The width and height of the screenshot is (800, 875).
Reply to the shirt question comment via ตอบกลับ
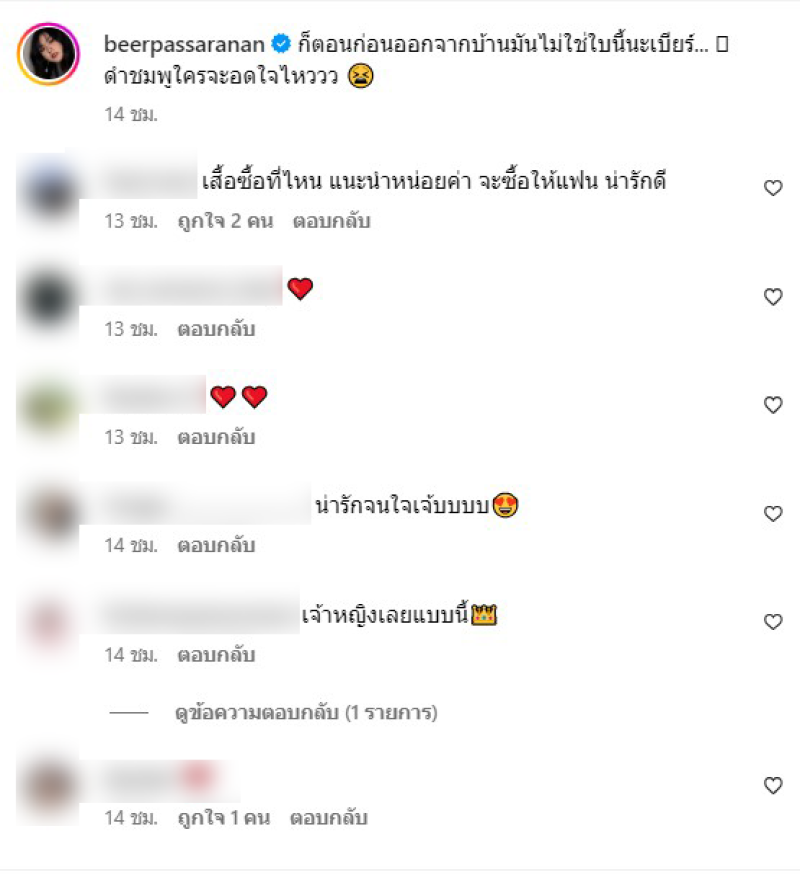331,221
